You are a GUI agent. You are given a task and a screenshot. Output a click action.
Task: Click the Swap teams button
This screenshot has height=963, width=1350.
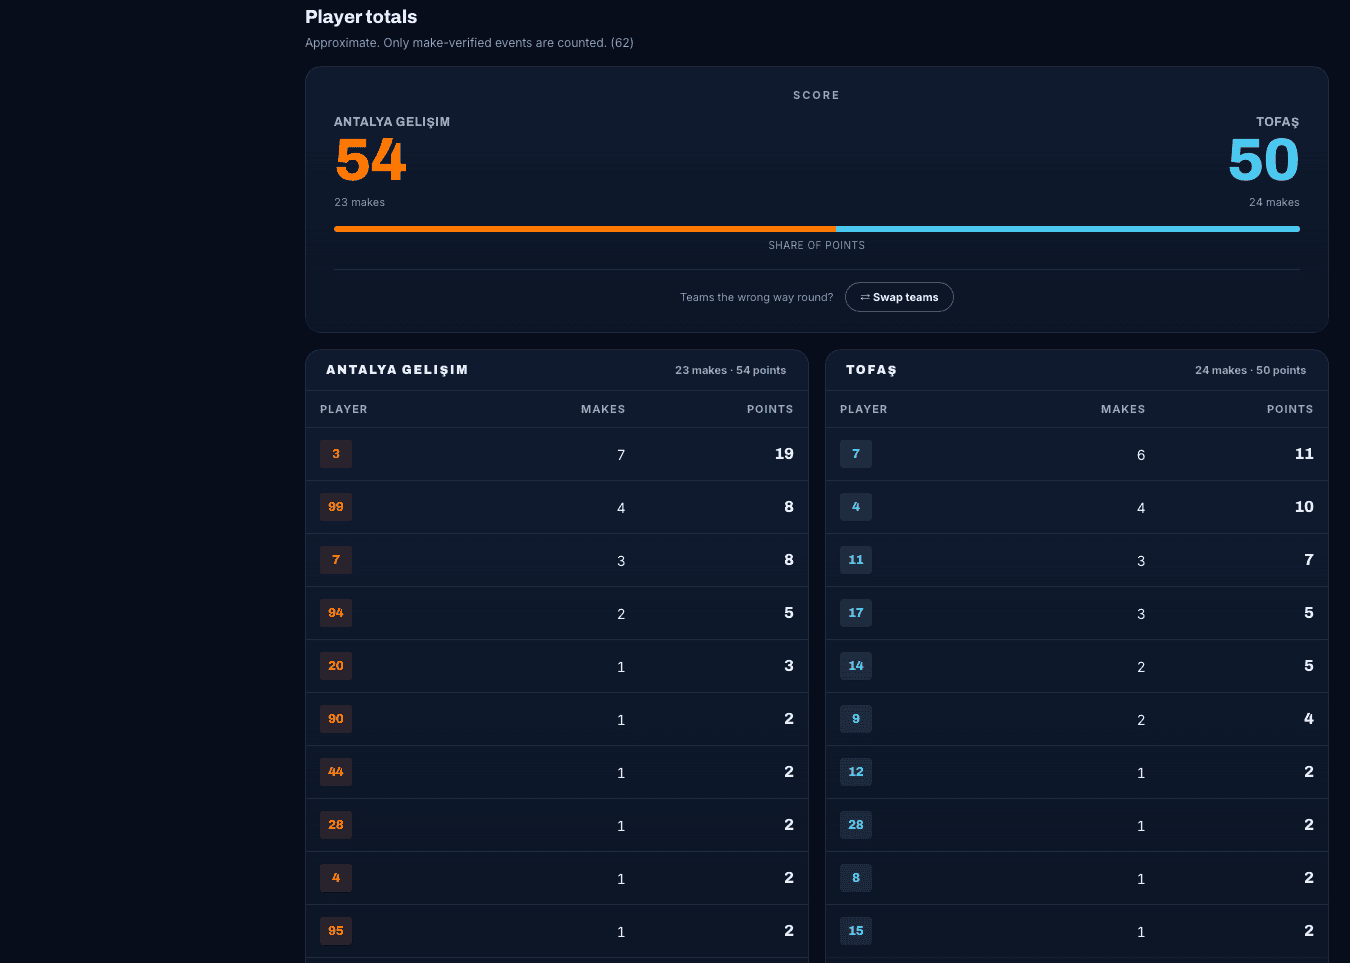899,297
